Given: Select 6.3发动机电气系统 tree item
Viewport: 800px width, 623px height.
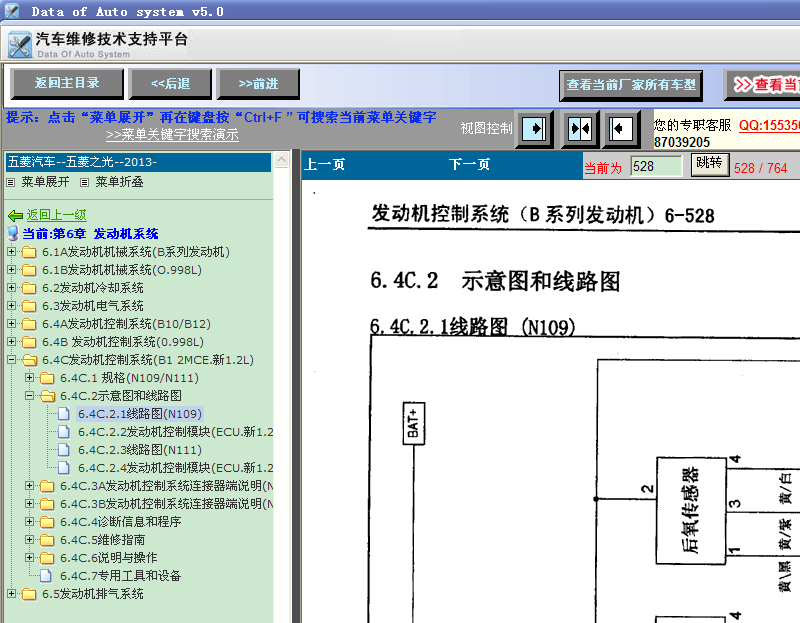Looking at the screenshot, I should click(92, 306).
